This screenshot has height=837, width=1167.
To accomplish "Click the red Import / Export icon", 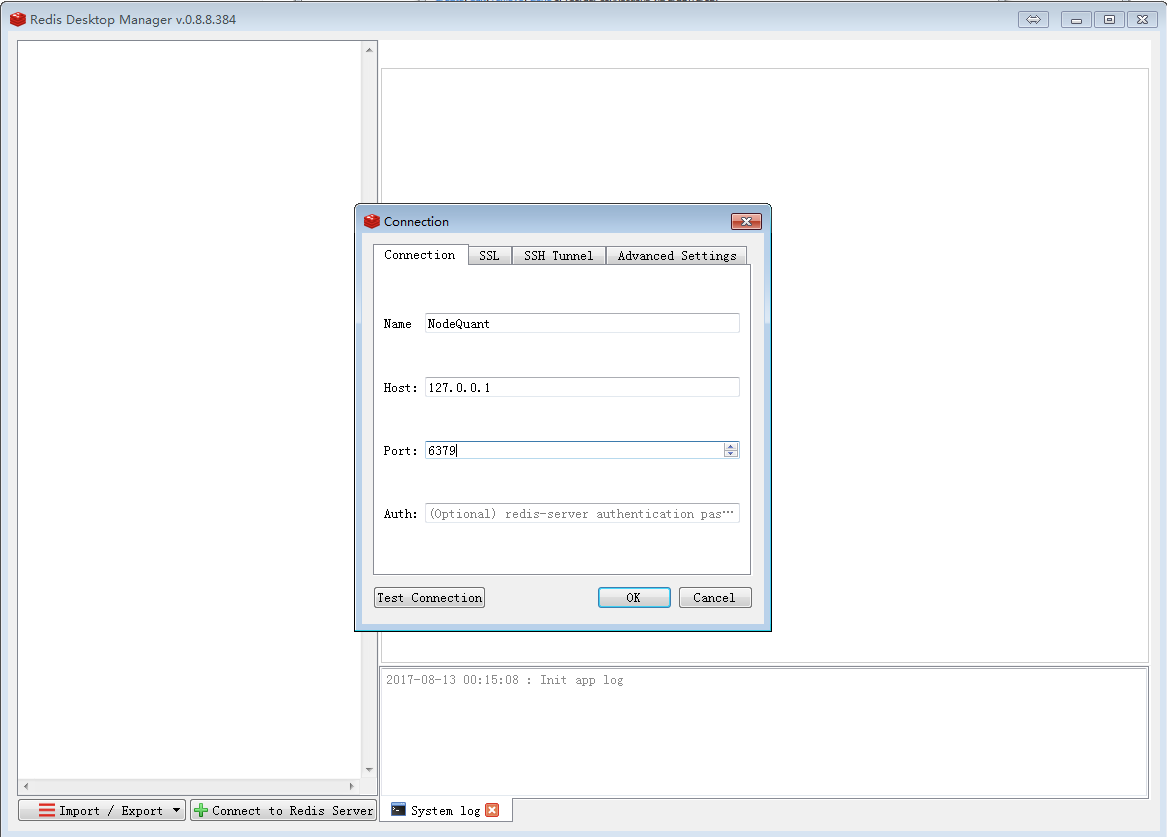I will [47, 810].
